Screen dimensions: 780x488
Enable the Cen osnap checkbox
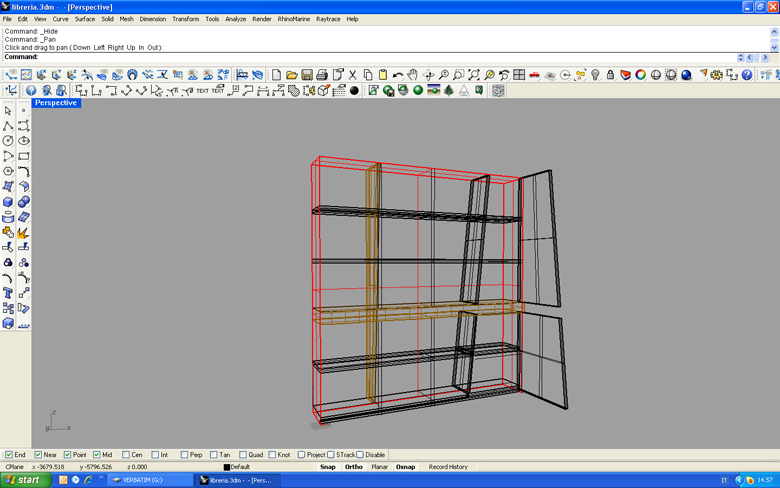pyautogui.click(x=126, y=455)
